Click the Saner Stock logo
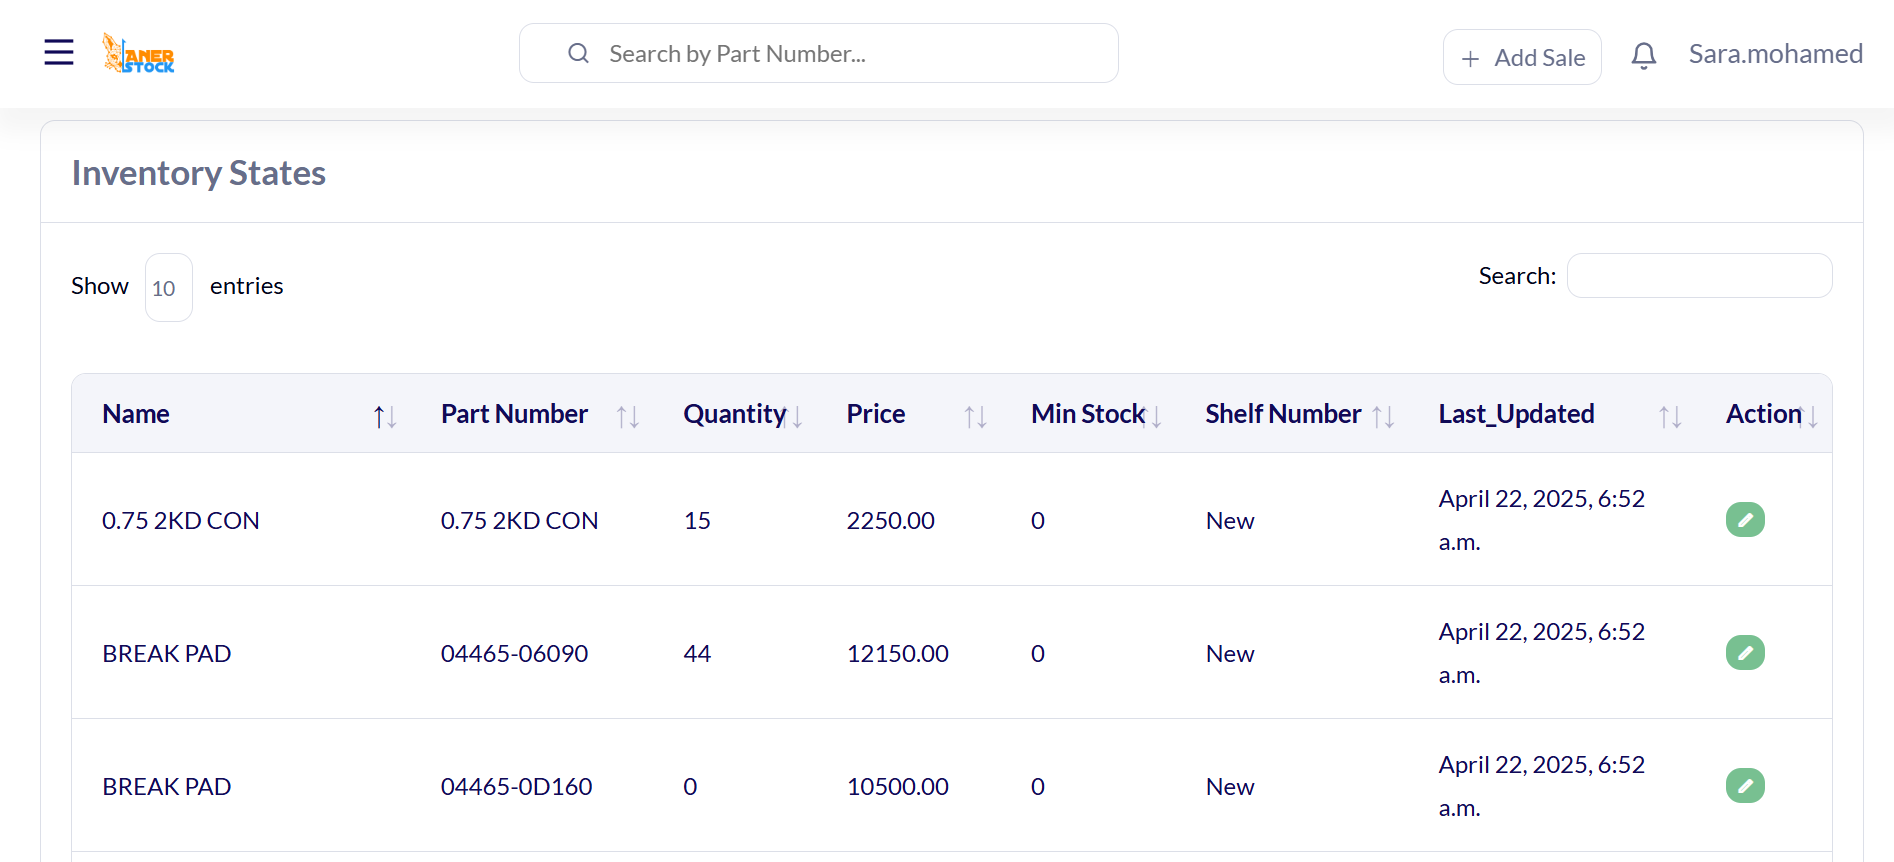Image resolution: width=1894 pixels, height=862 pixels. (x=139, y=54)
